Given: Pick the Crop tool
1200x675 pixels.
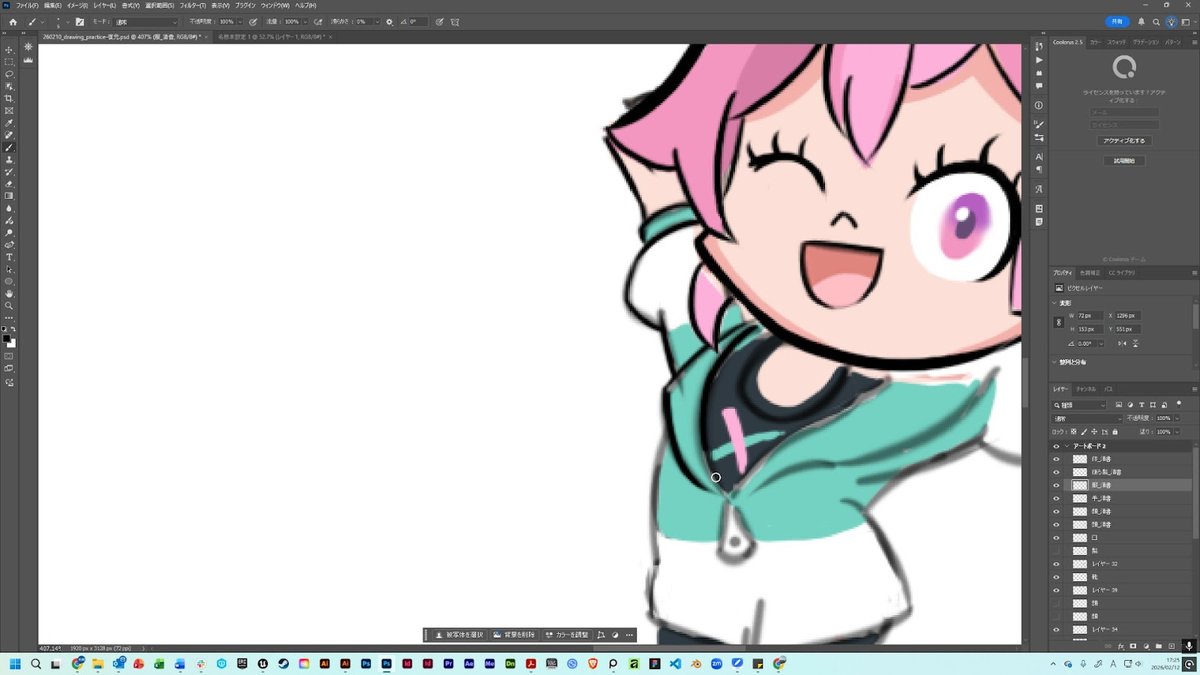Looking at the screenshot, I should coord(9,98).
